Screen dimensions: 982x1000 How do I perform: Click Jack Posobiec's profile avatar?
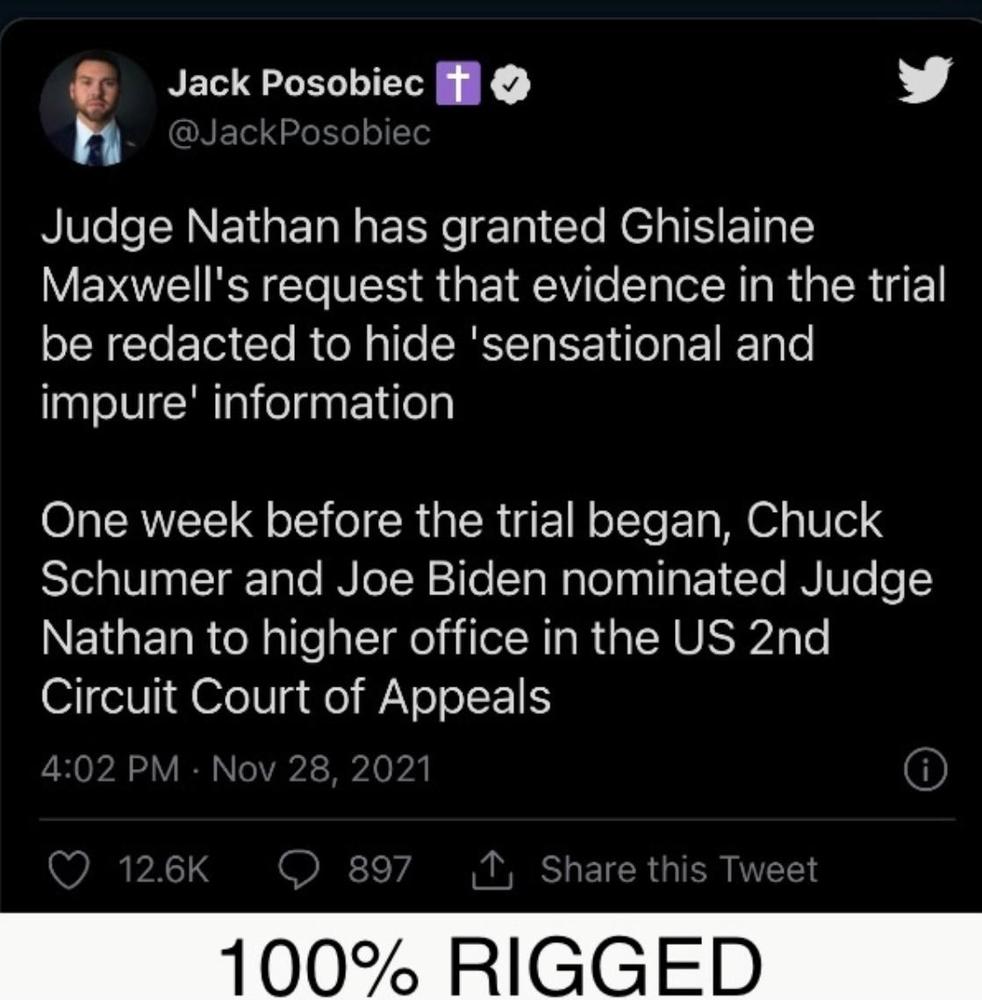pos(97,108)
